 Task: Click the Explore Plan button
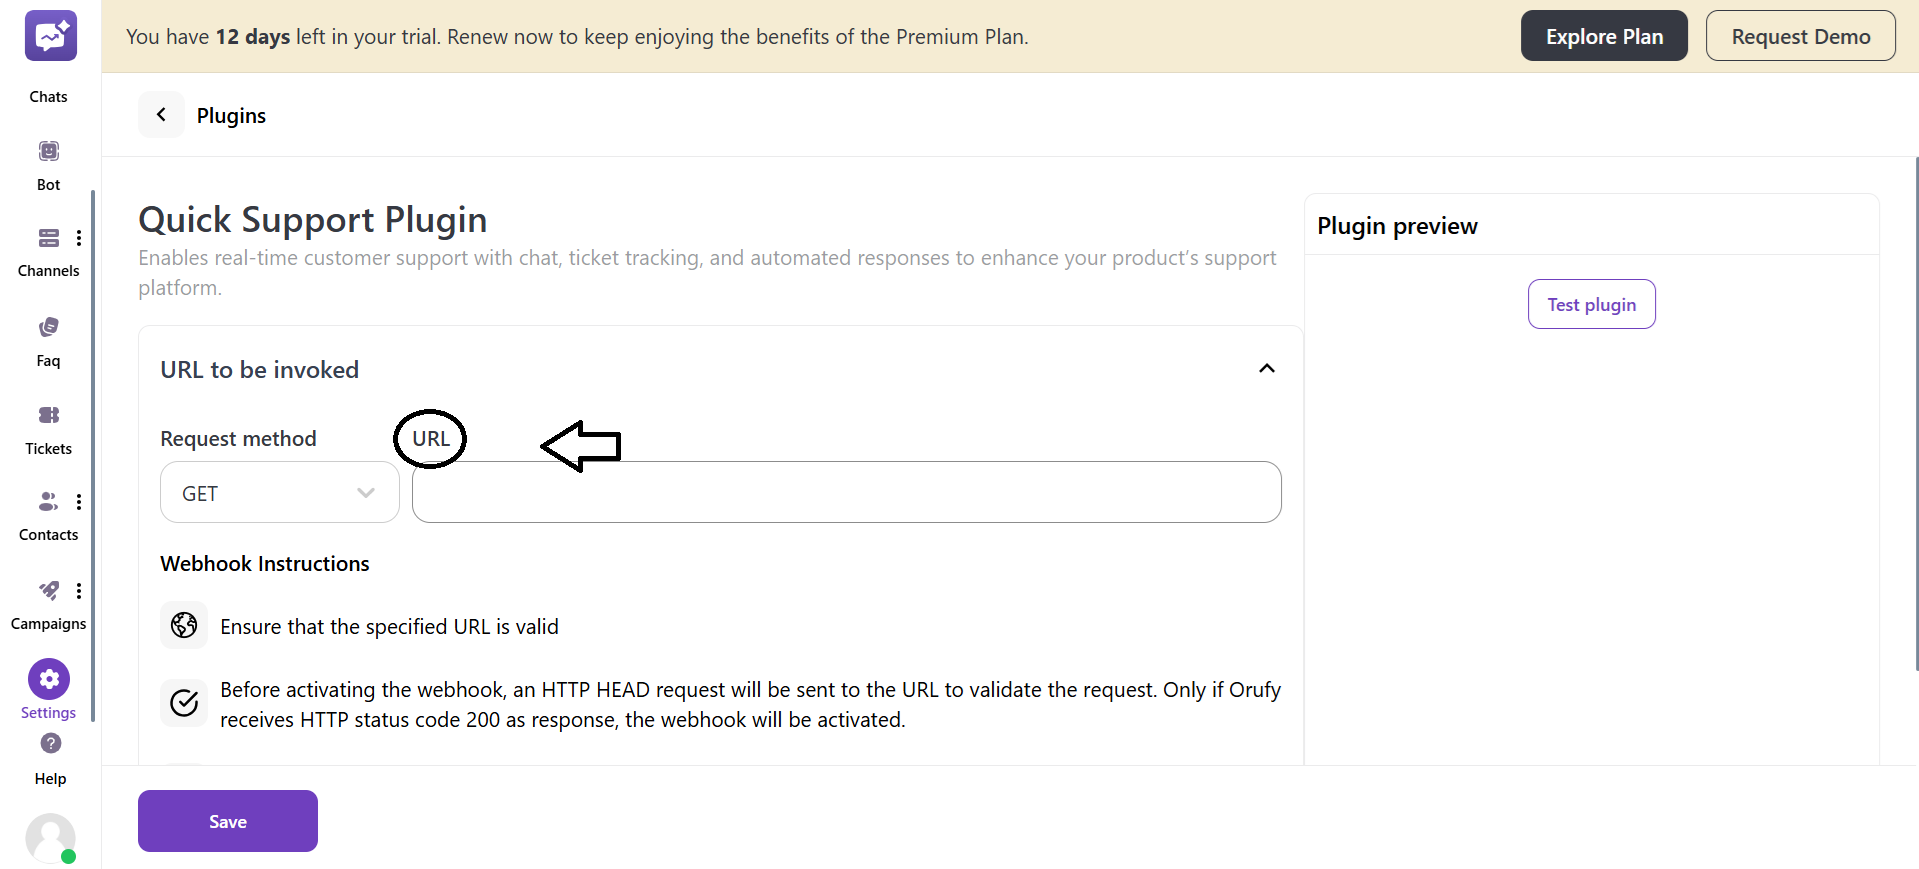1603,35
